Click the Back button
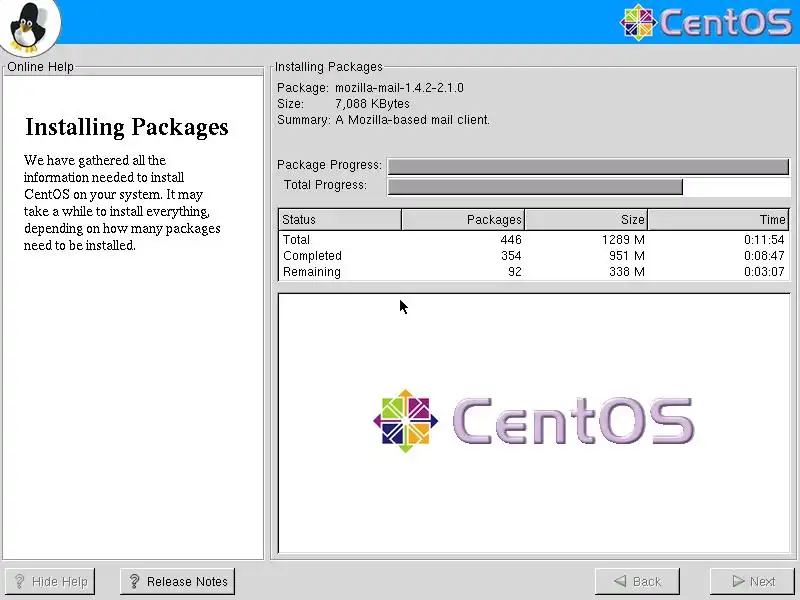 tap(637, 581)
